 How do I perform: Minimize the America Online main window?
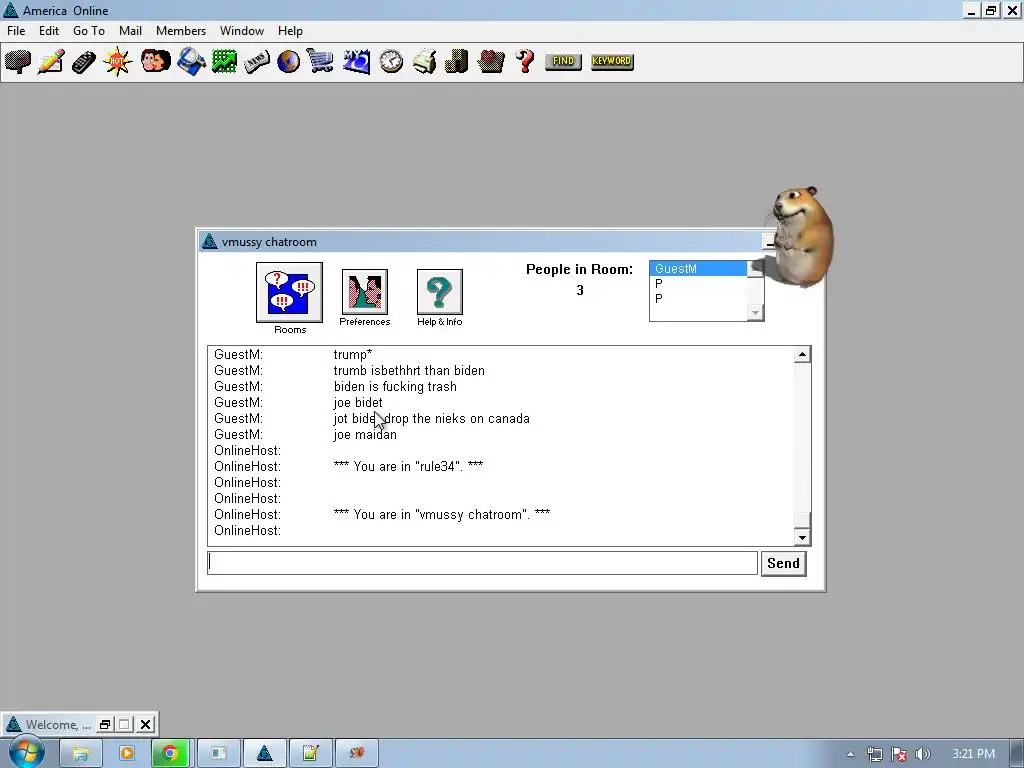[x=971, y=10]
